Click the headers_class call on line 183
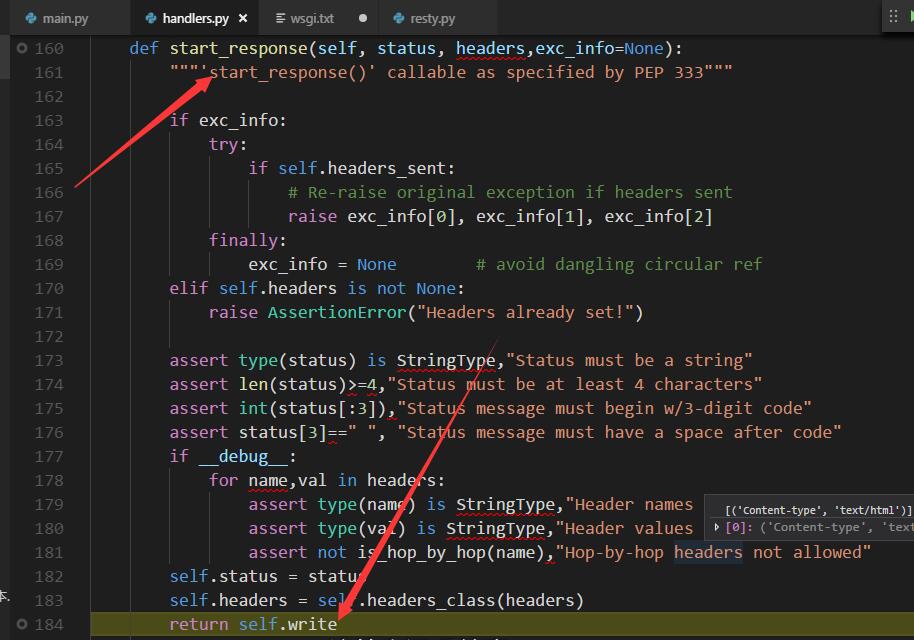 [x=431, y=600]
